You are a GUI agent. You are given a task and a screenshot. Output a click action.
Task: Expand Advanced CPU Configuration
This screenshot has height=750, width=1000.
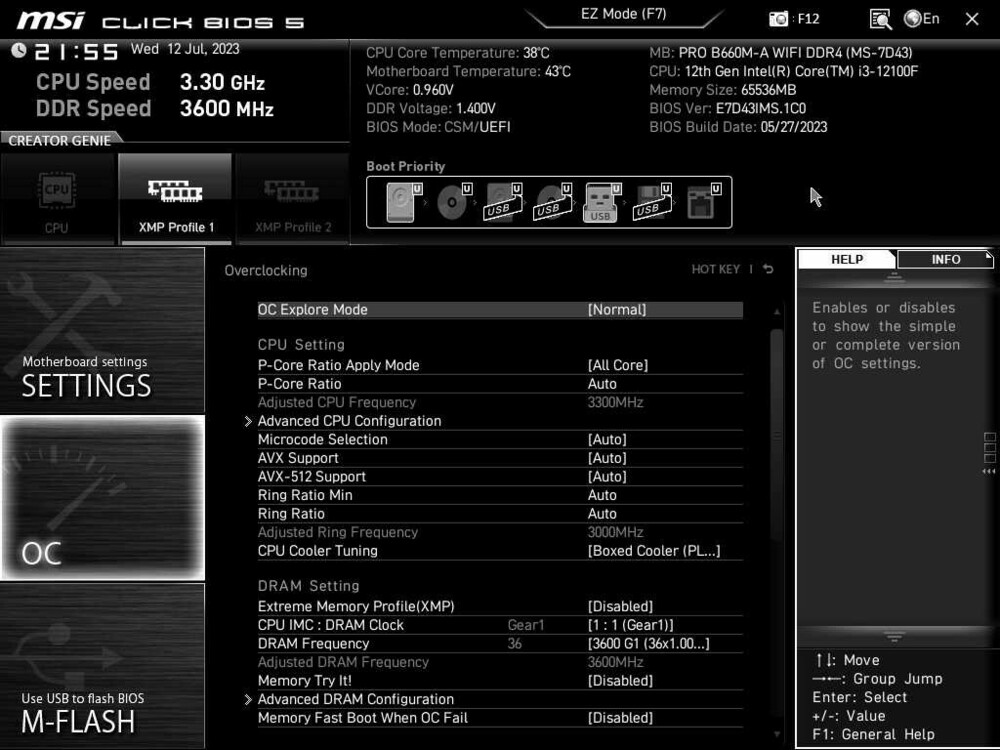tap(348, 420)
